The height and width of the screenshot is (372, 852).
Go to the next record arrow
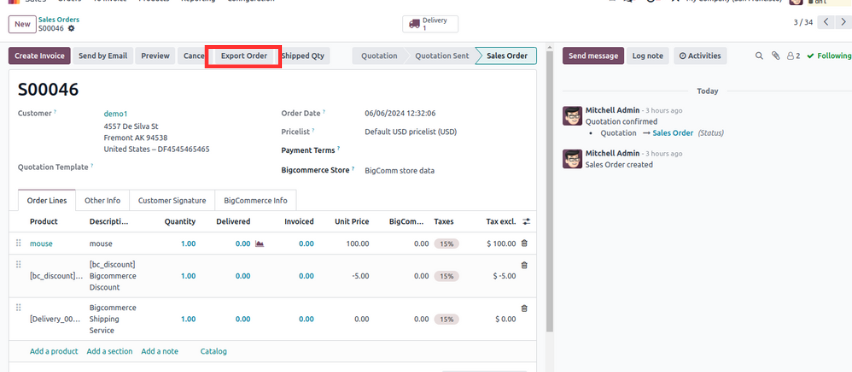point(843,22)
